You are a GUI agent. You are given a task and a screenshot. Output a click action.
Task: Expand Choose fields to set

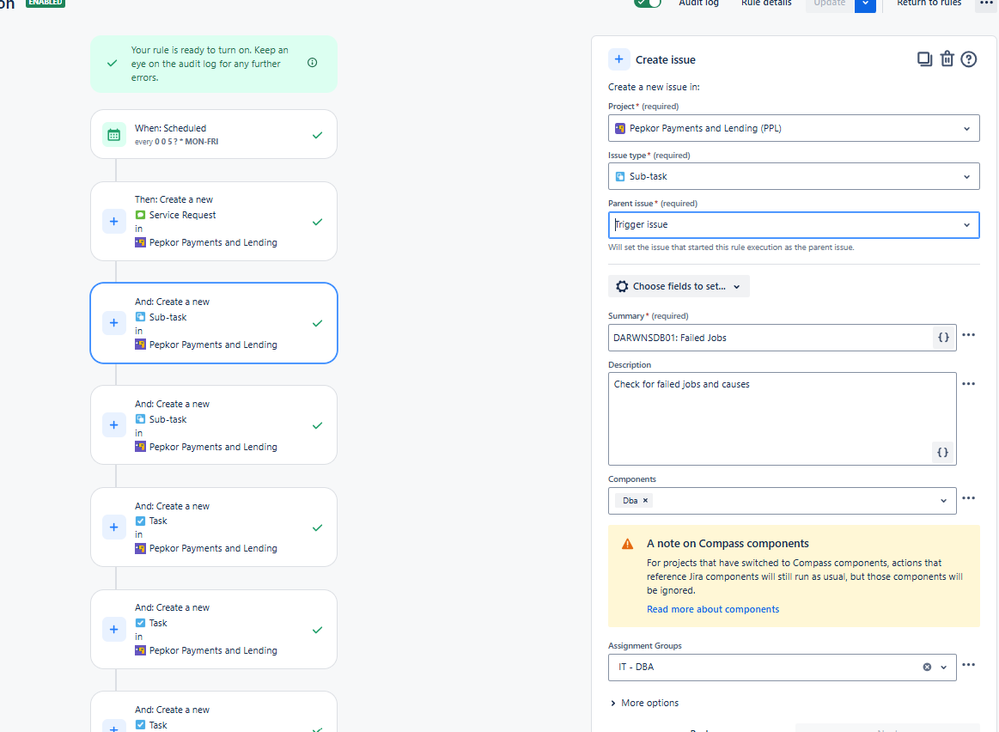(679, 286)
